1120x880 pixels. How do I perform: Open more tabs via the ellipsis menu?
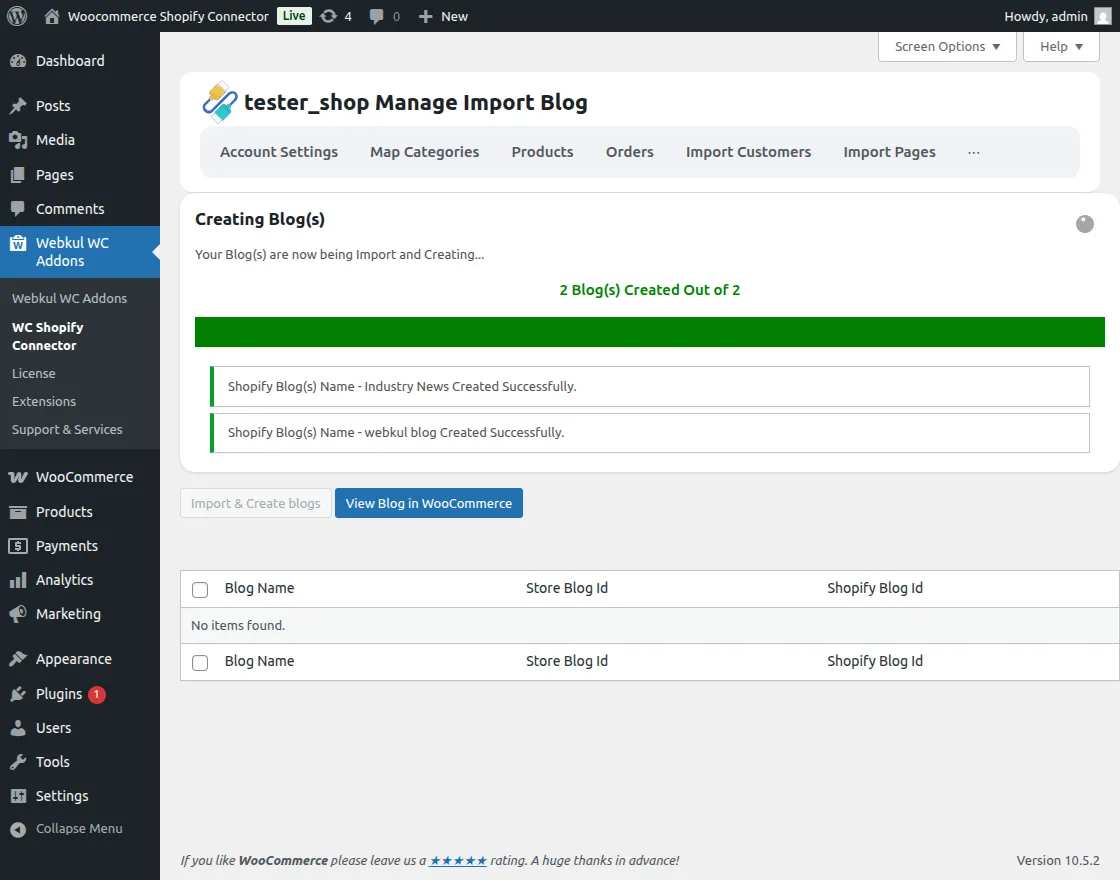[974, 151]
